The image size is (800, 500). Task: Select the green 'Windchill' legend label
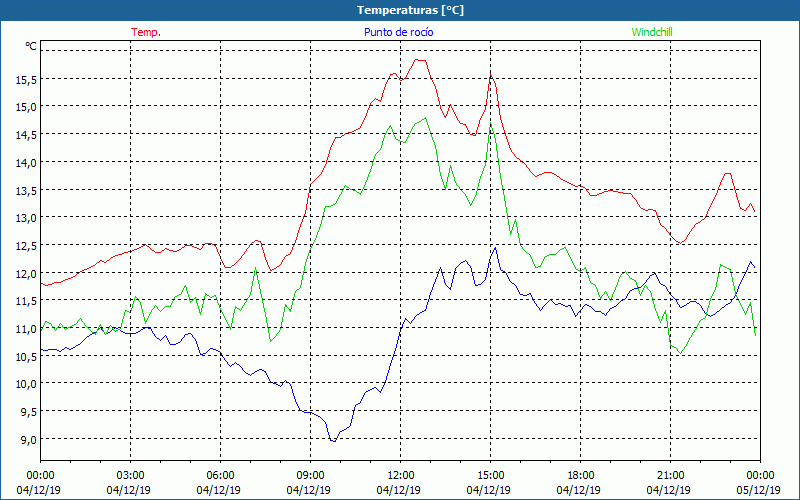pos(652,32)
